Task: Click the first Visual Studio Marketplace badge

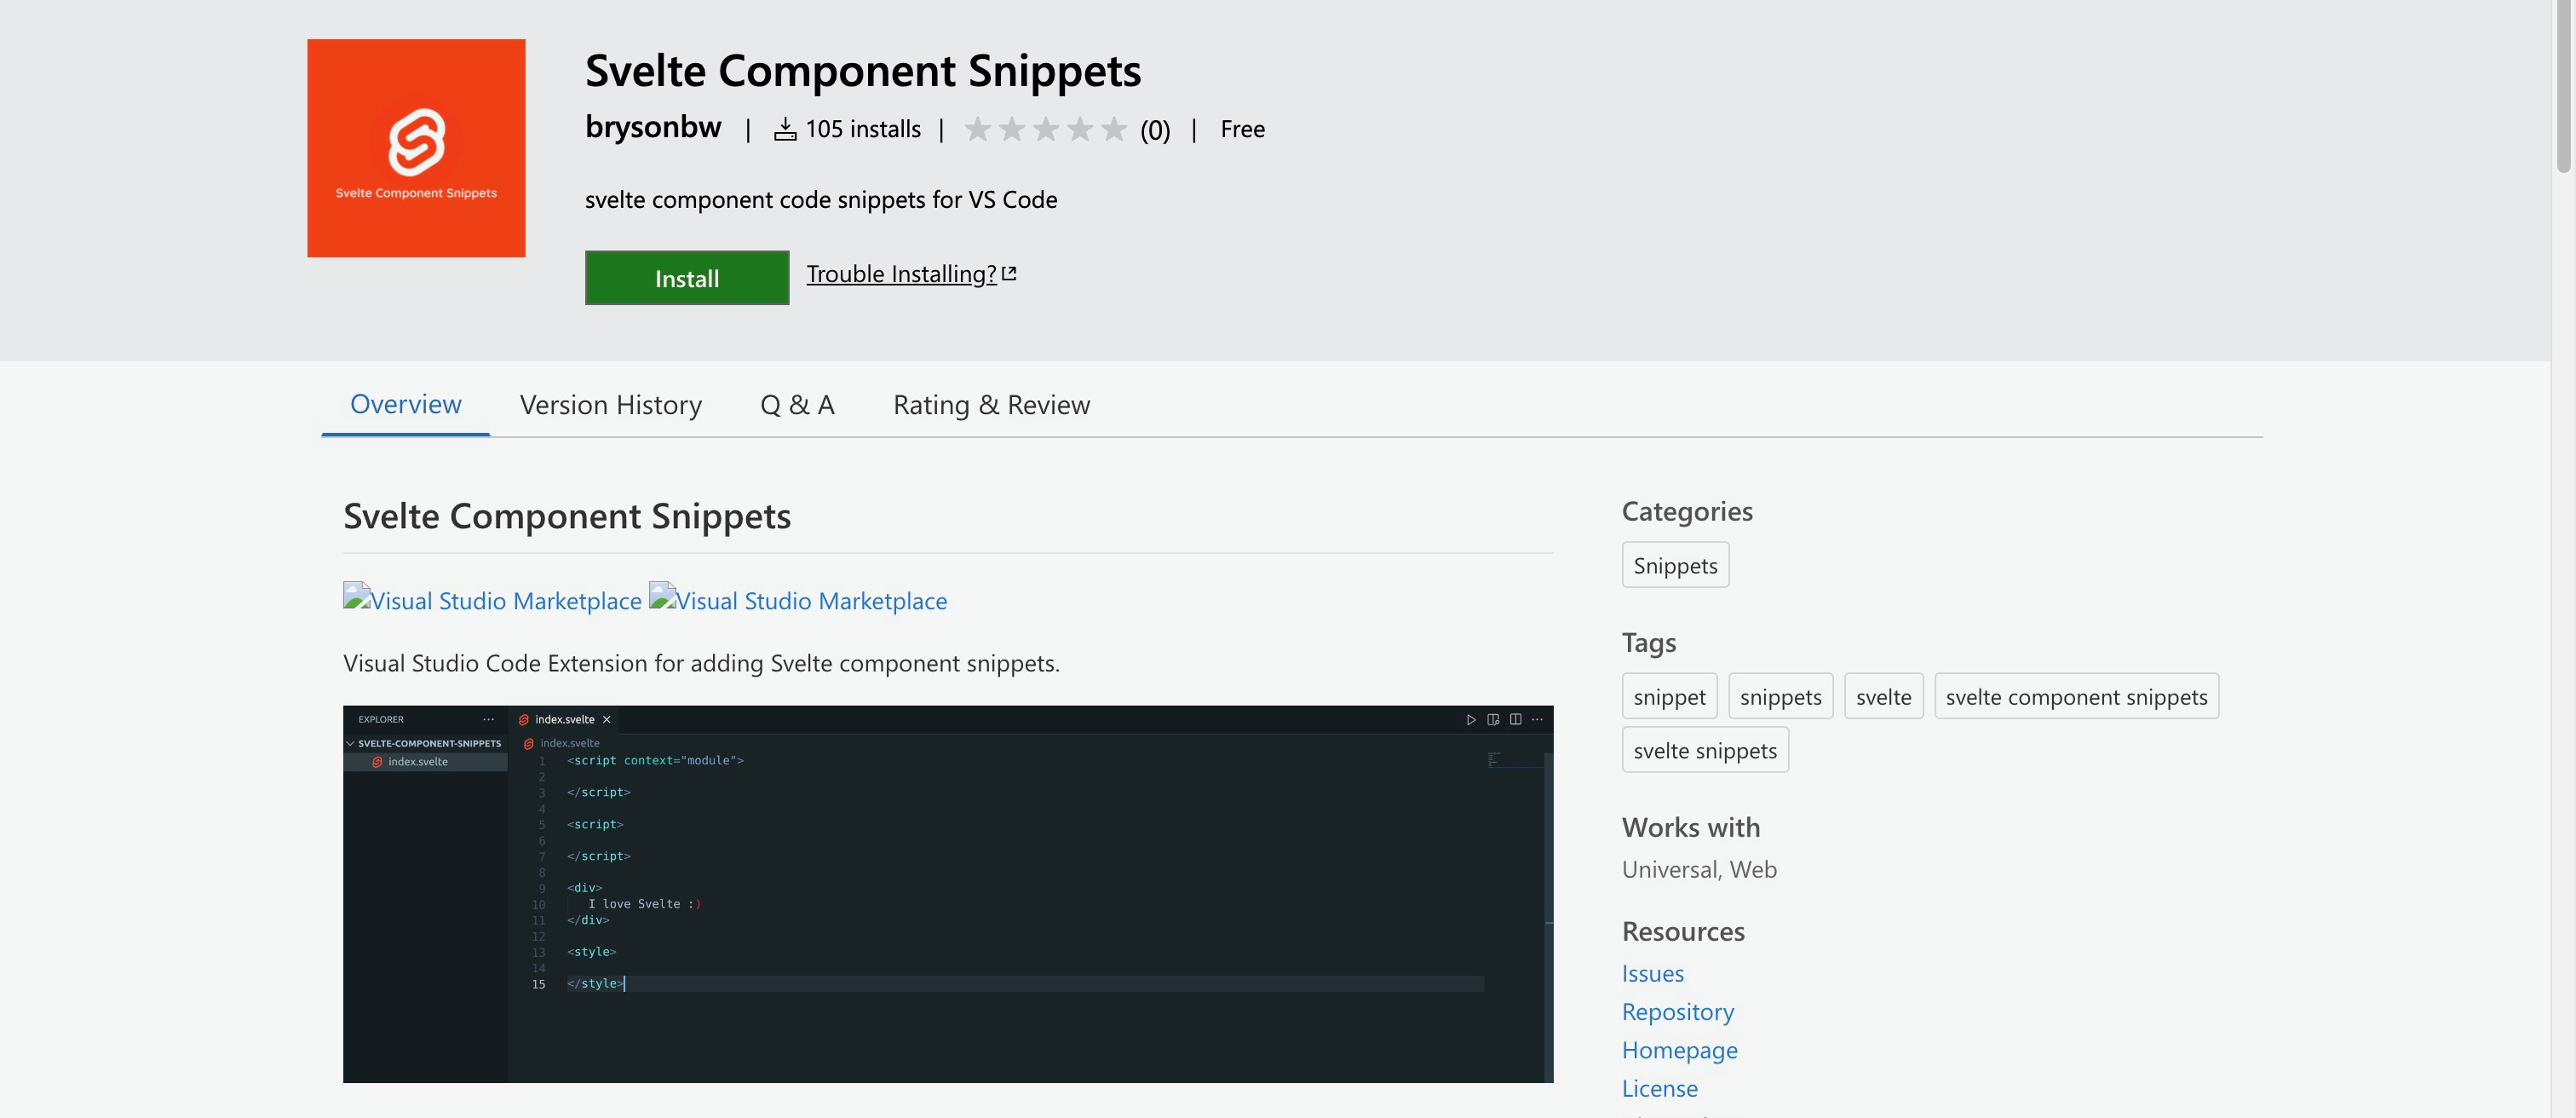Action: [492, 599]
